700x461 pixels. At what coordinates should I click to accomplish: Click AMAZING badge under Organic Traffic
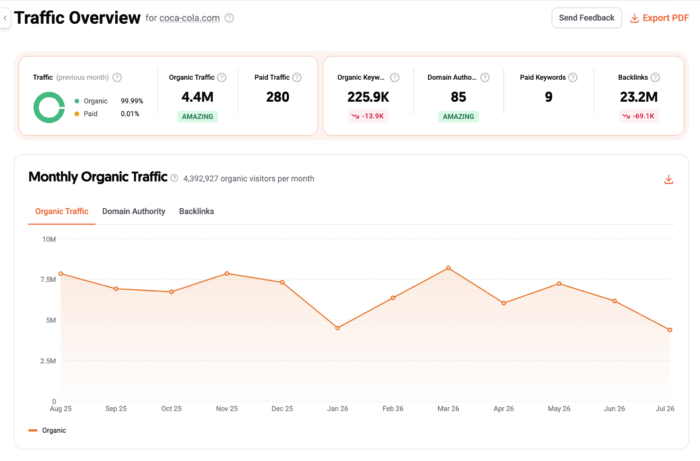tap(197, 116)
